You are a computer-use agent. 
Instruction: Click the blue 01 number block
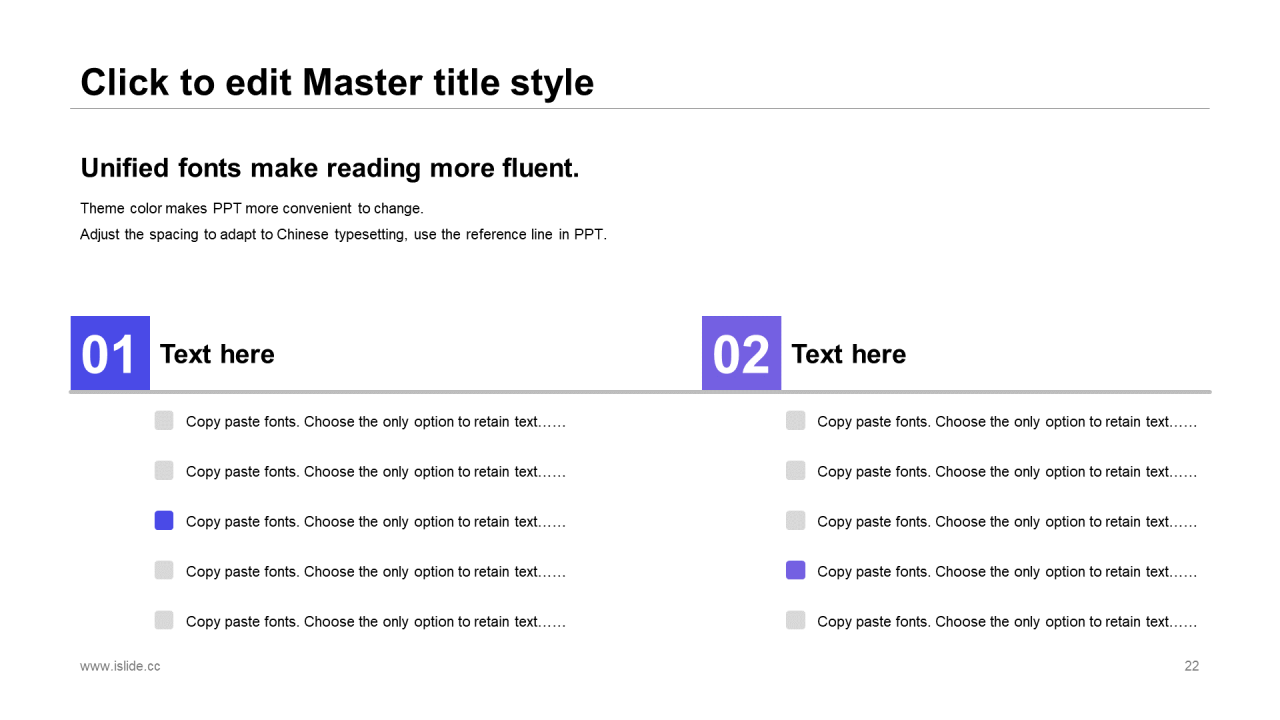(110, 353)
